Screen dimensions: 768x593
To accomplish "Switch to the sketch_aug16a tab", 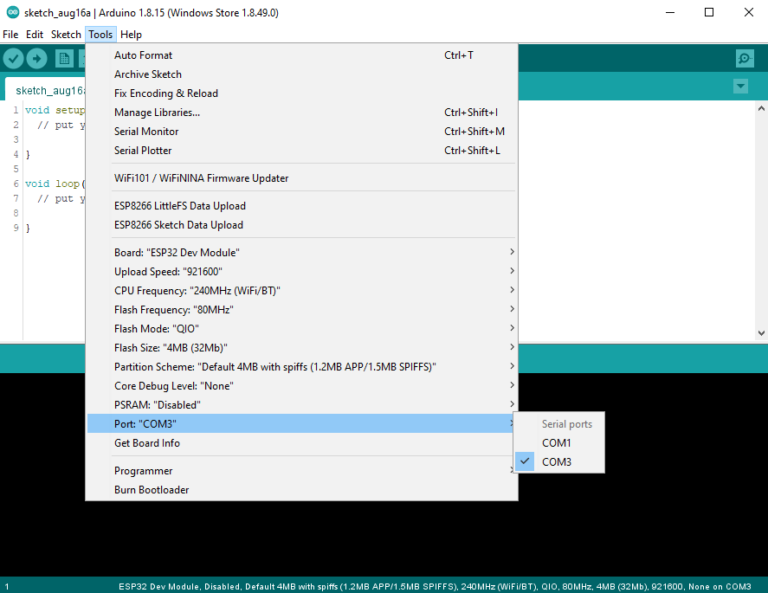I will 45,90.
